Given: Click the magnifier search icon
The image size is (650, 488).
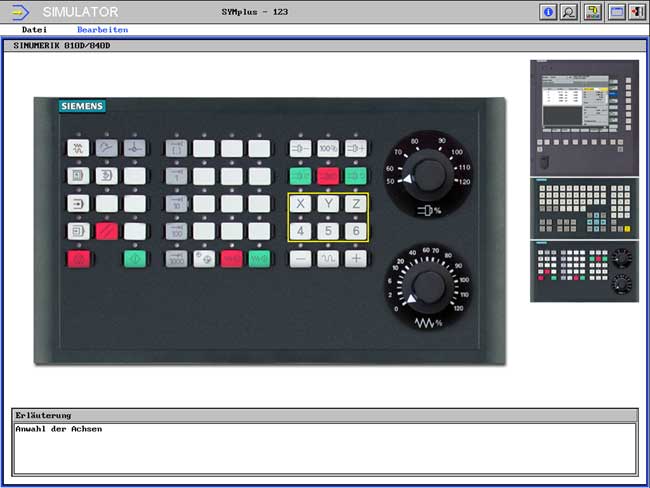Looking at the screenshot, I should pos(569,12).
